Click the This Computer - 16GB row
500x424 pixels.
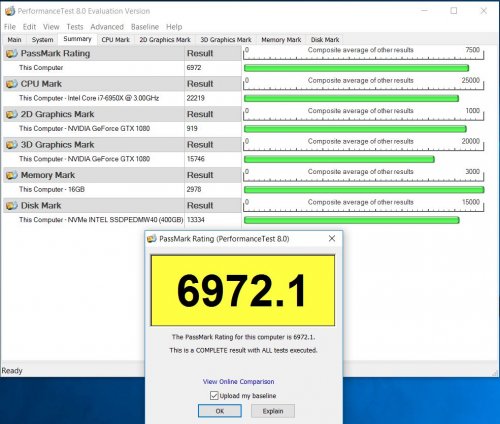(122, 189)
